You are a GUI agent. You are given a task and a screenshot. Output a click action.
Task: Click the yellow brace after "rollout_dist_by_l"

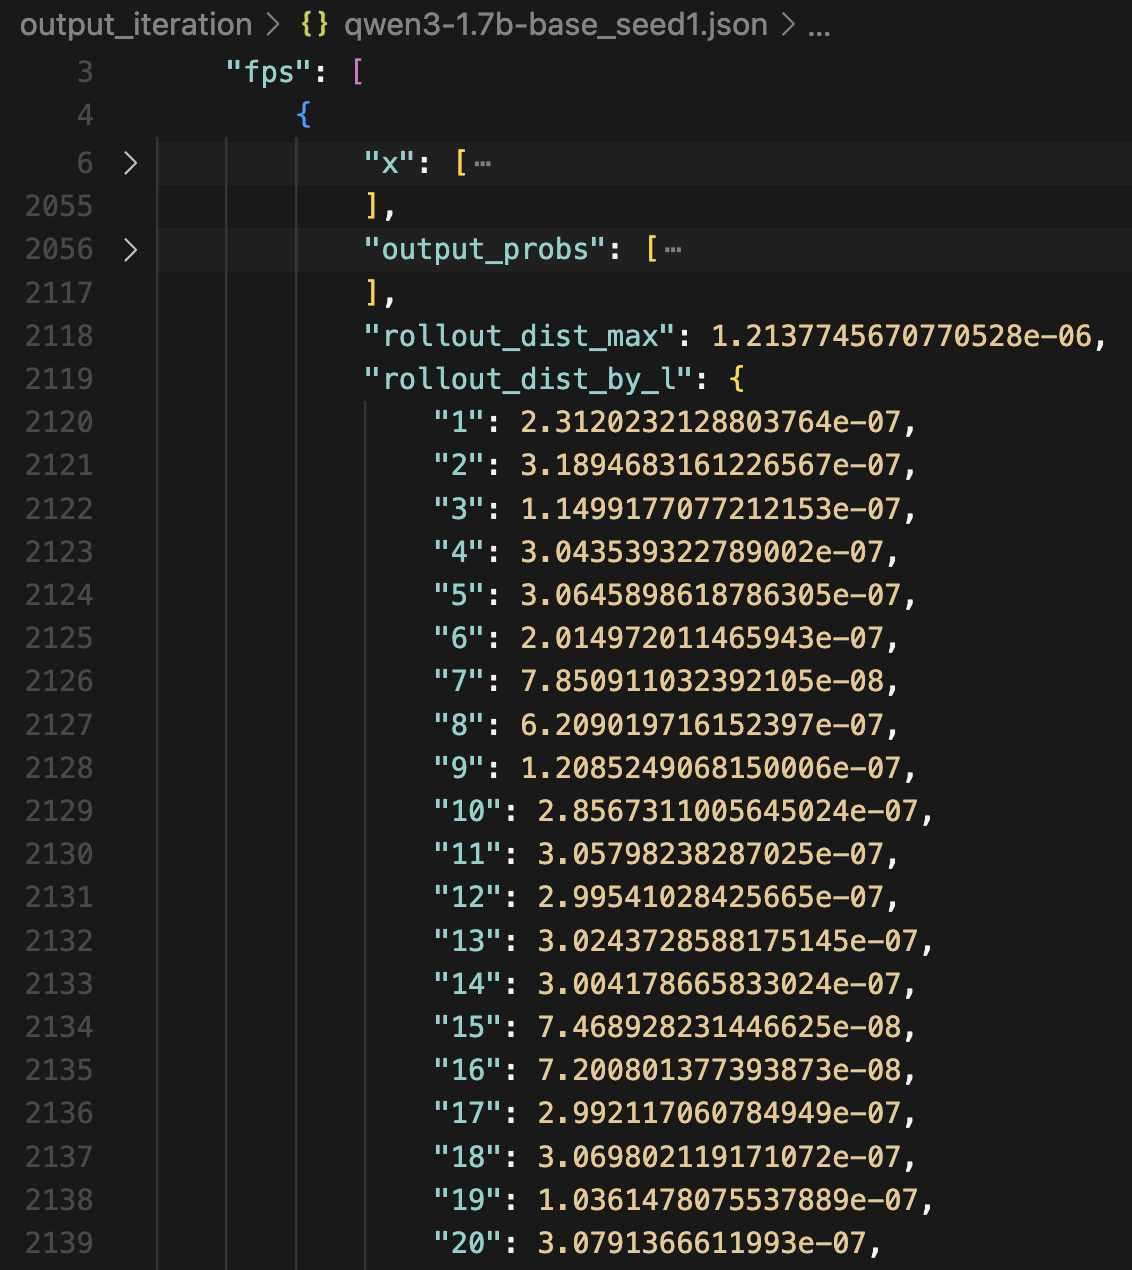point(737,379)
